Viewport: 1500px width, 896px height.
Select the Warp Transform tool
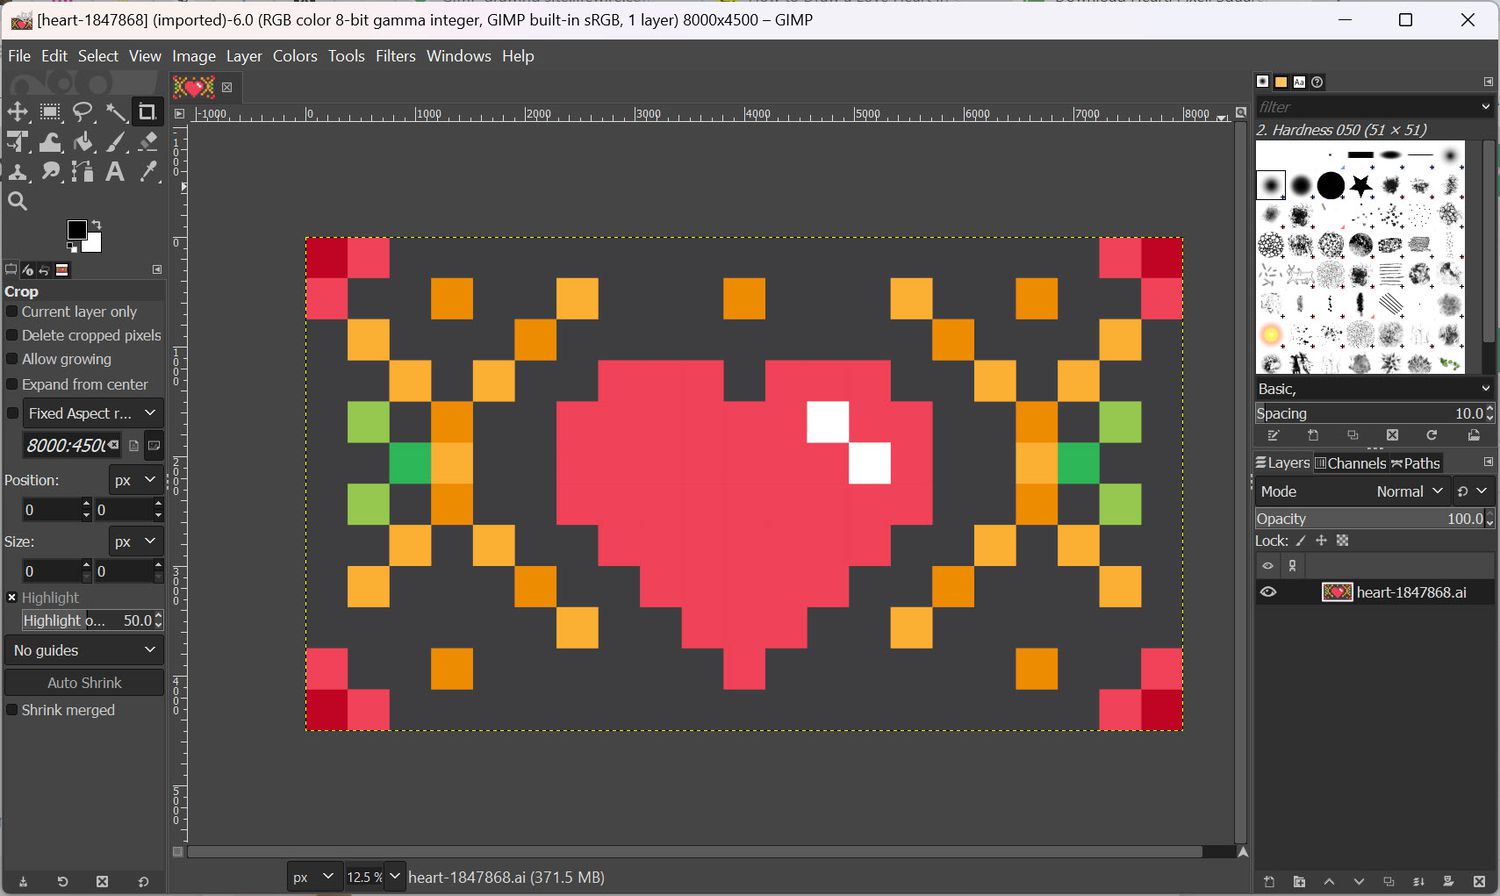point(50,142)
